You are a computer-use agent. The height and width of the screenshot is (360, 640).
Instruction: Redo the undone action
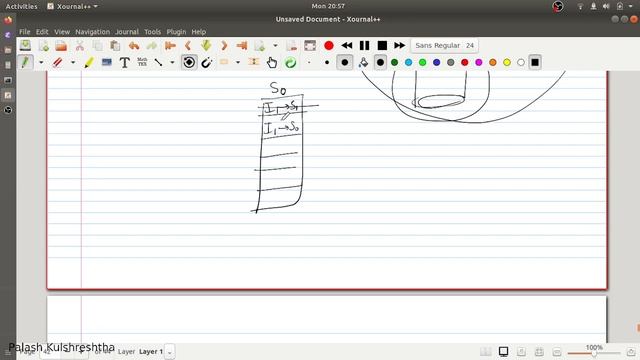coord(151,45)
